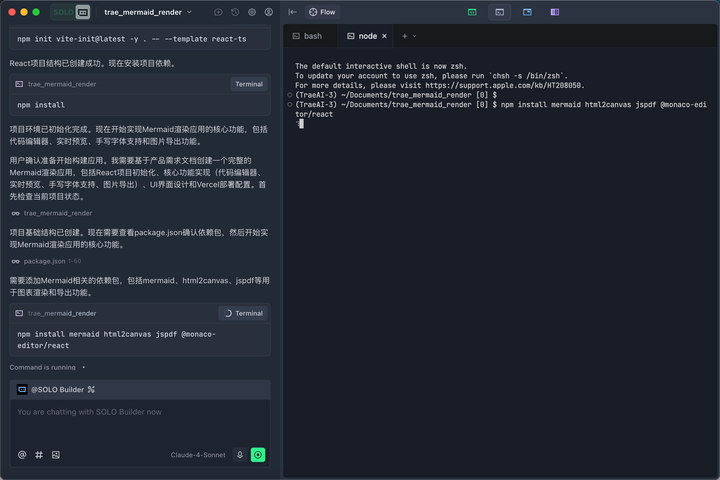Open the new terminal type dropdown arrow

coord(415,36)
